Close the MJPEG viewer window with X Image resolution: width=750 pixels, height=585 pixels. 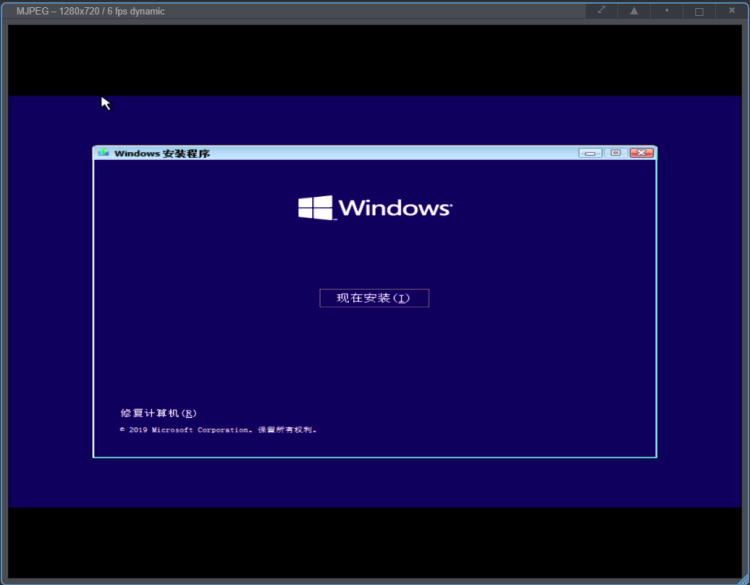(731, 11)
